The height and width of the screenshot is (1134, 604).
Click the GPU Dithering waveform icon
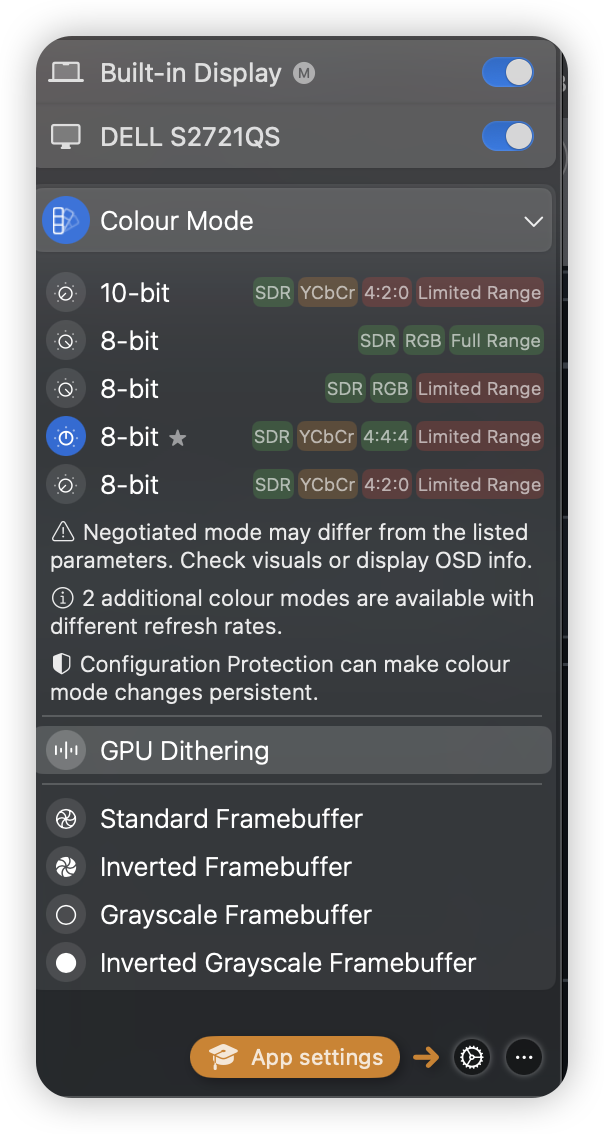point(66,751)
